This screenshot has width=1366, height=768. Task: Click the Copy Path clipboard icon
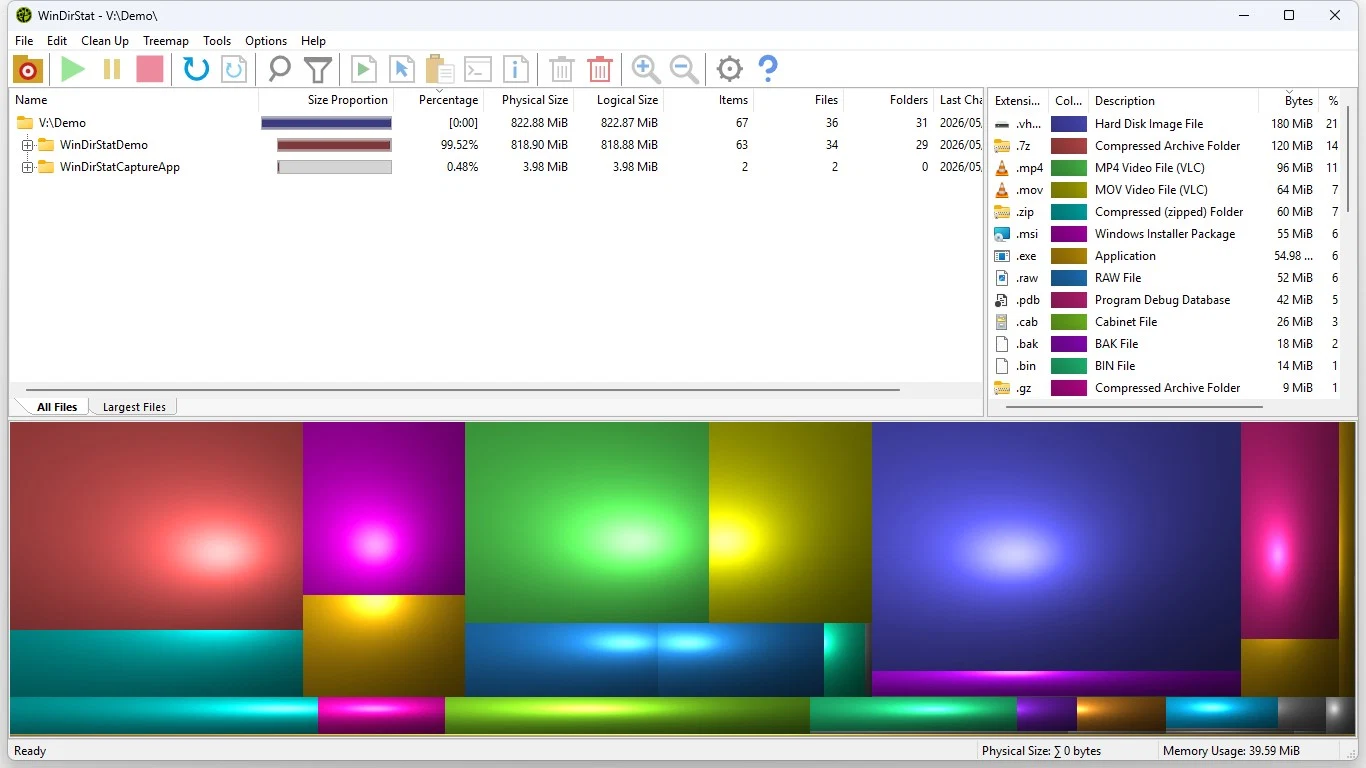click(x=439, y=69)
